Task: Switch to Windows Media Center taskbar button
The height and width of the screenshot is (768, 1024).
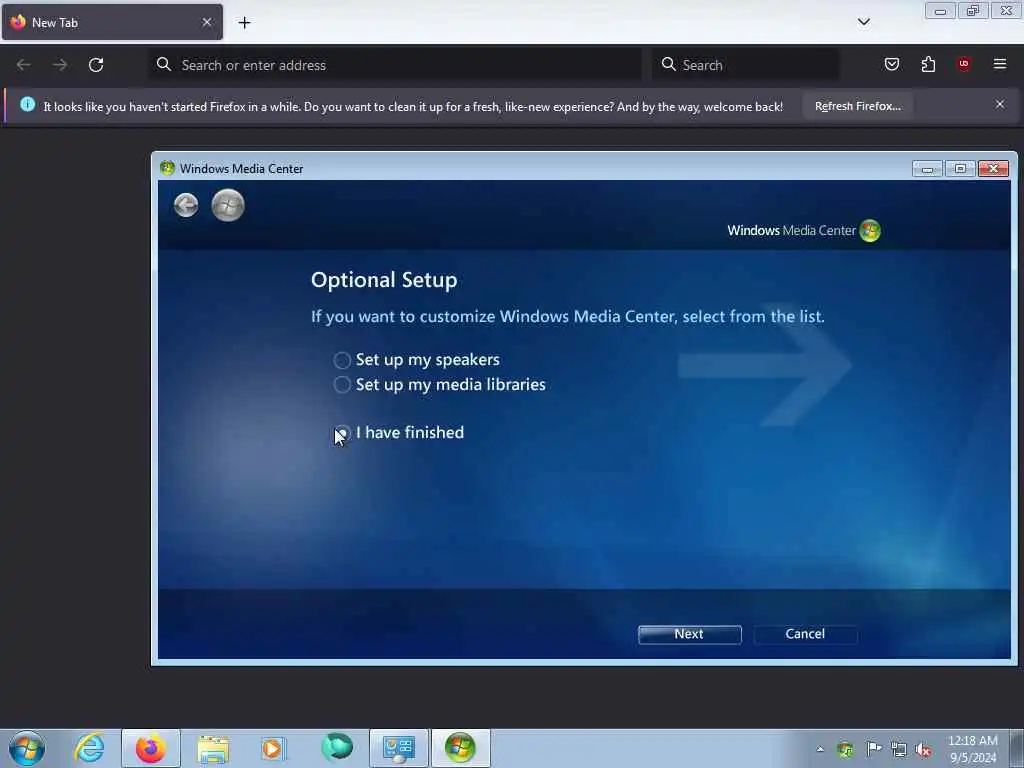Action: [460, 748]
